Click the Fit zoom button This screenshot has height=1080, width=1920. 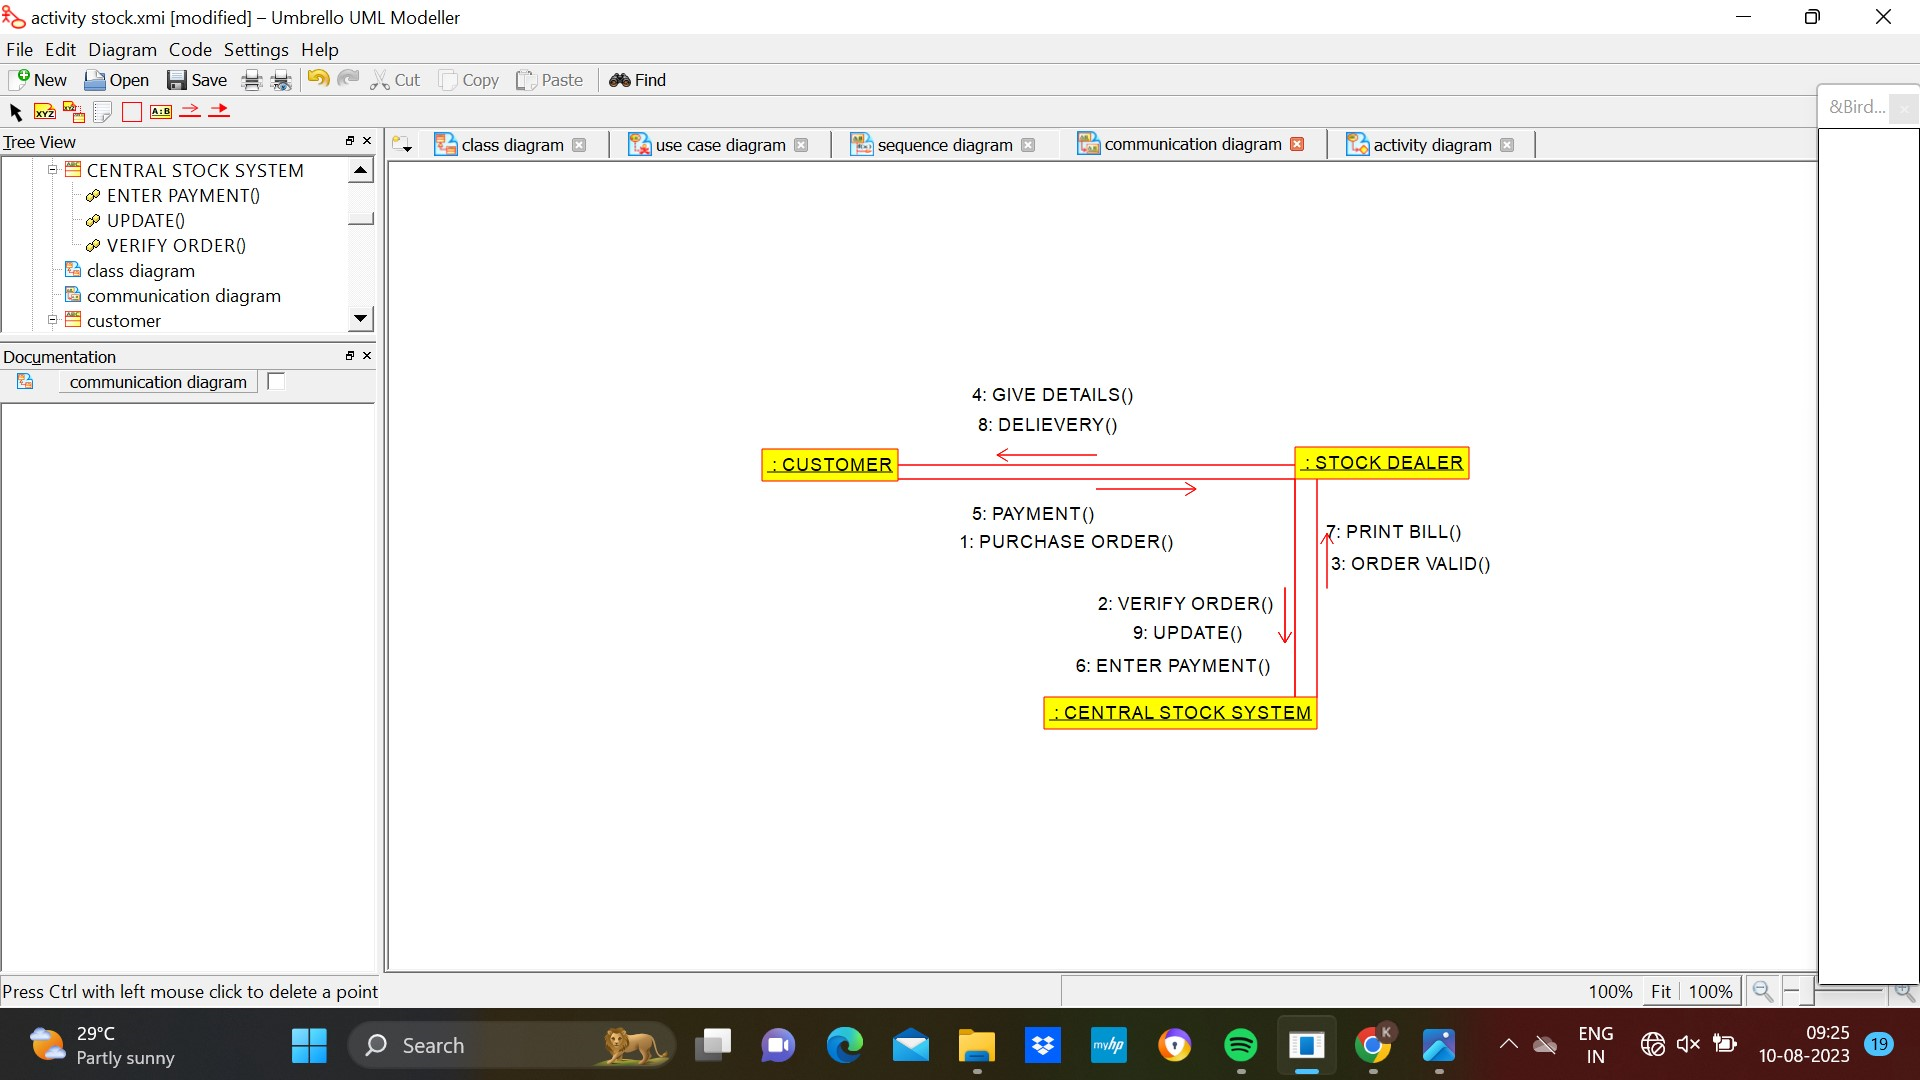1660,991
